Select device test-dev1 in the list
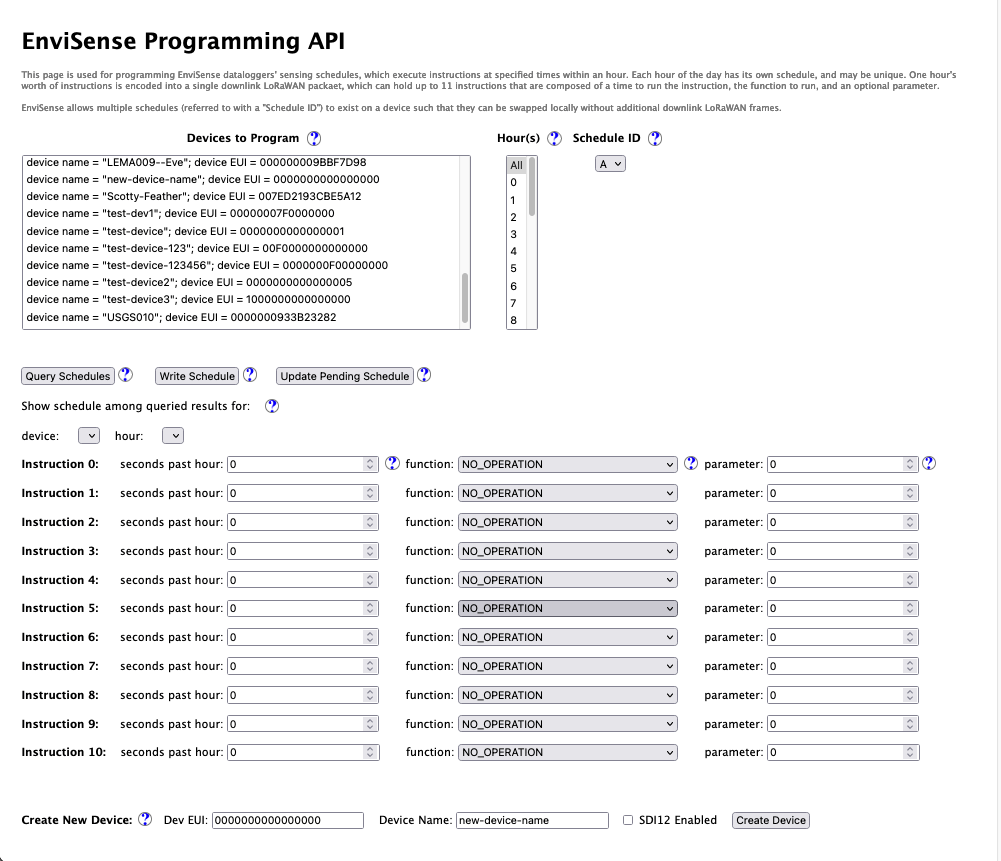1001x861 pixels. [x=241, y=214]
